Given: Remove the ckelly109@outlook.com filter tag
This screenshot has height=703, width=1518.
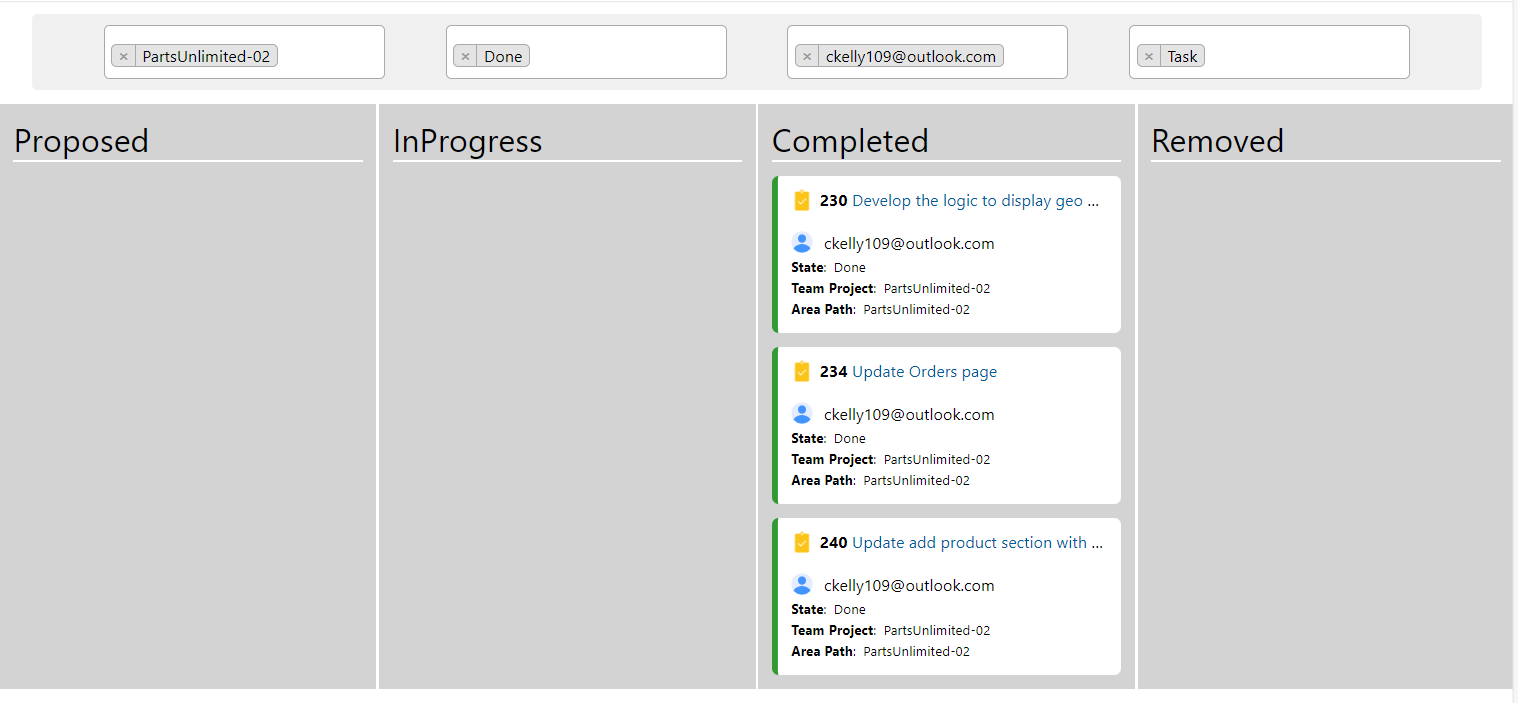Looking at the screenshot, I should point(807,57).
